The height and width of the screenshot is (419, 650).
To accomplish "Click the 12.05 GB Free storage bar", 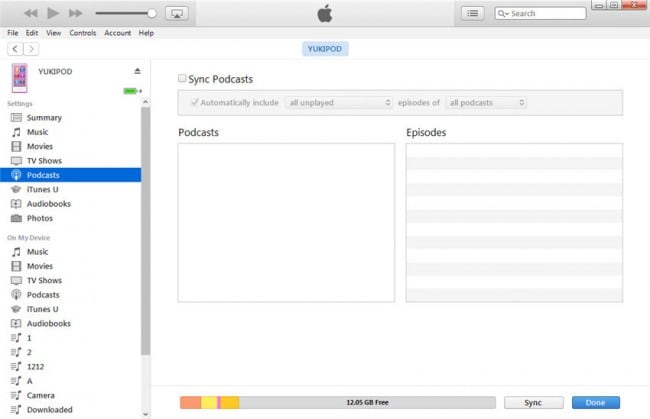I will click(367, 402).
